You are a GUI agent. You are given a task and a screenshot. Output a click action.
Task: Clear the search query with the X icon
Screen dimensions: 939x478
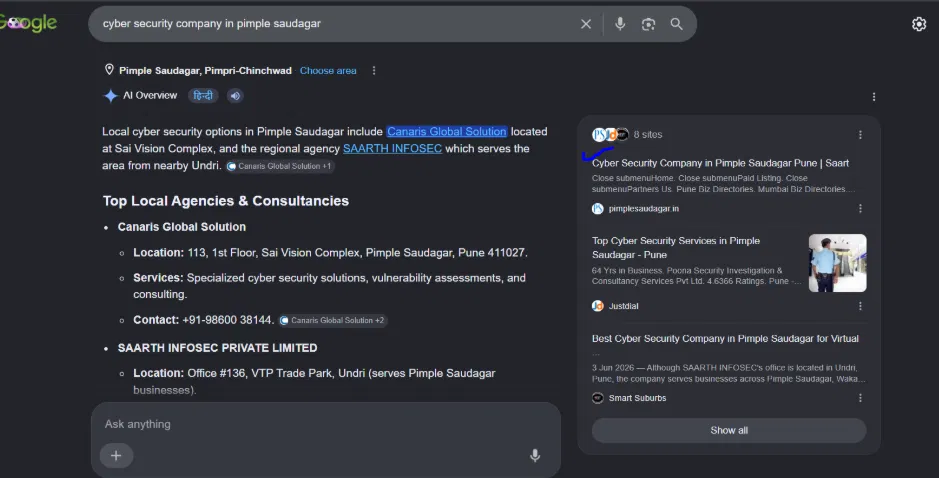coord(586,24)
